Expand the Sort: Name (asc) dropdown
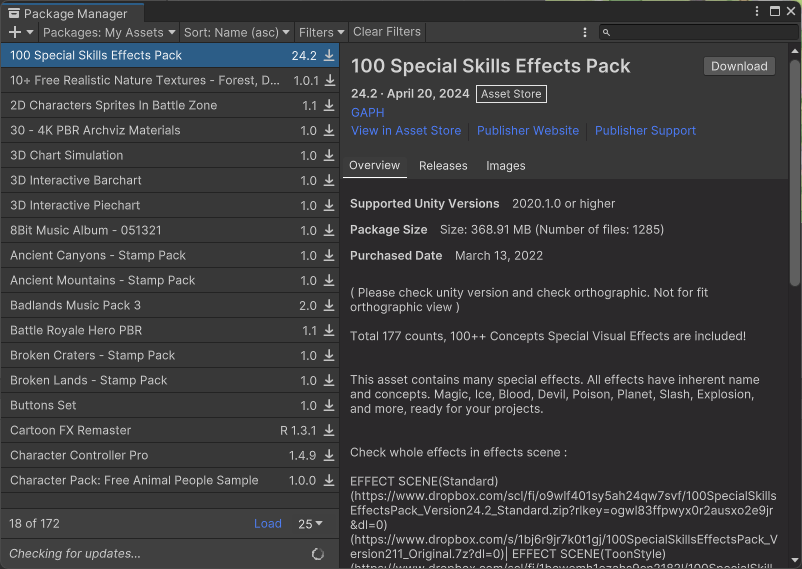Viewport: 802px width, 569px height. pos(236,33)
